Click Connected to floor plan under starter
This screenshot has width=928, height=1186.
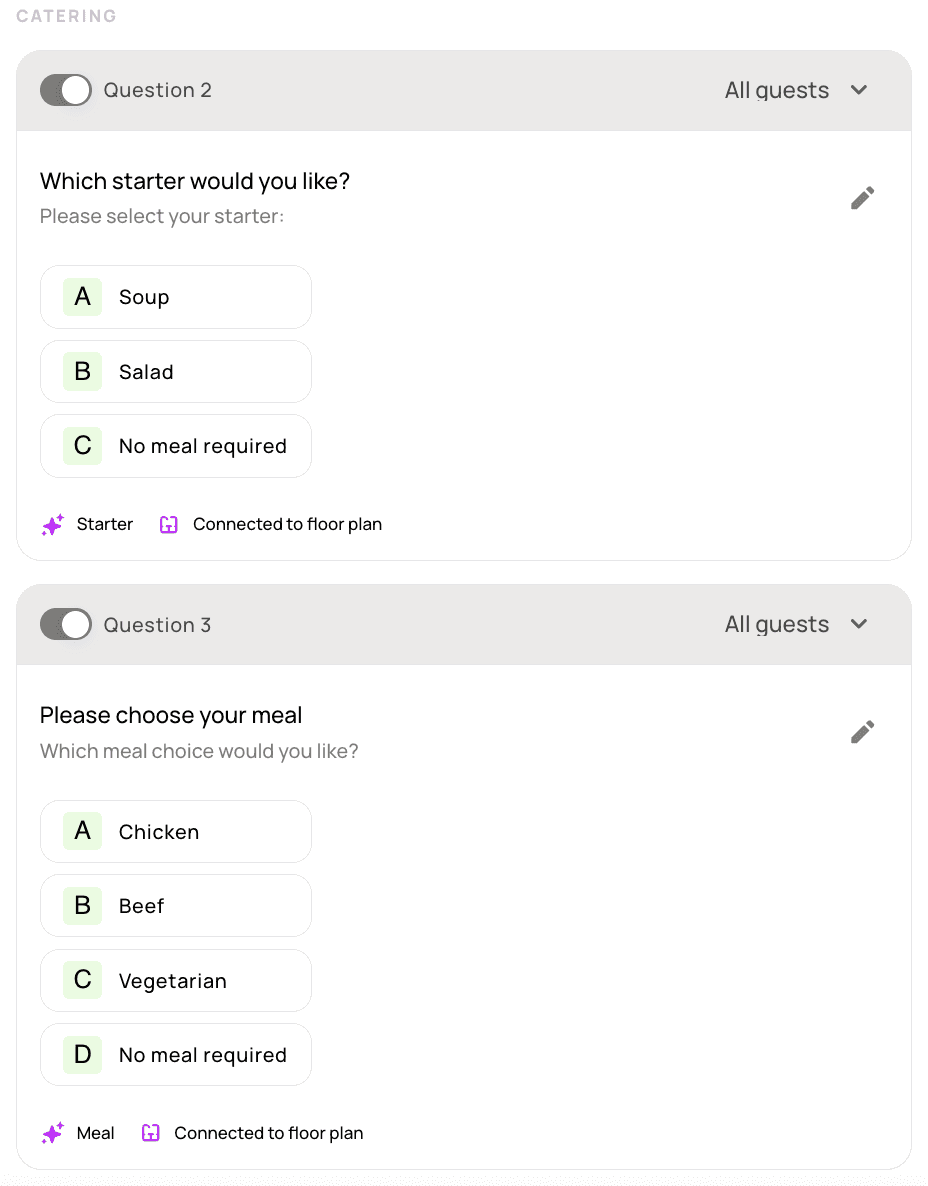(287, 525)
